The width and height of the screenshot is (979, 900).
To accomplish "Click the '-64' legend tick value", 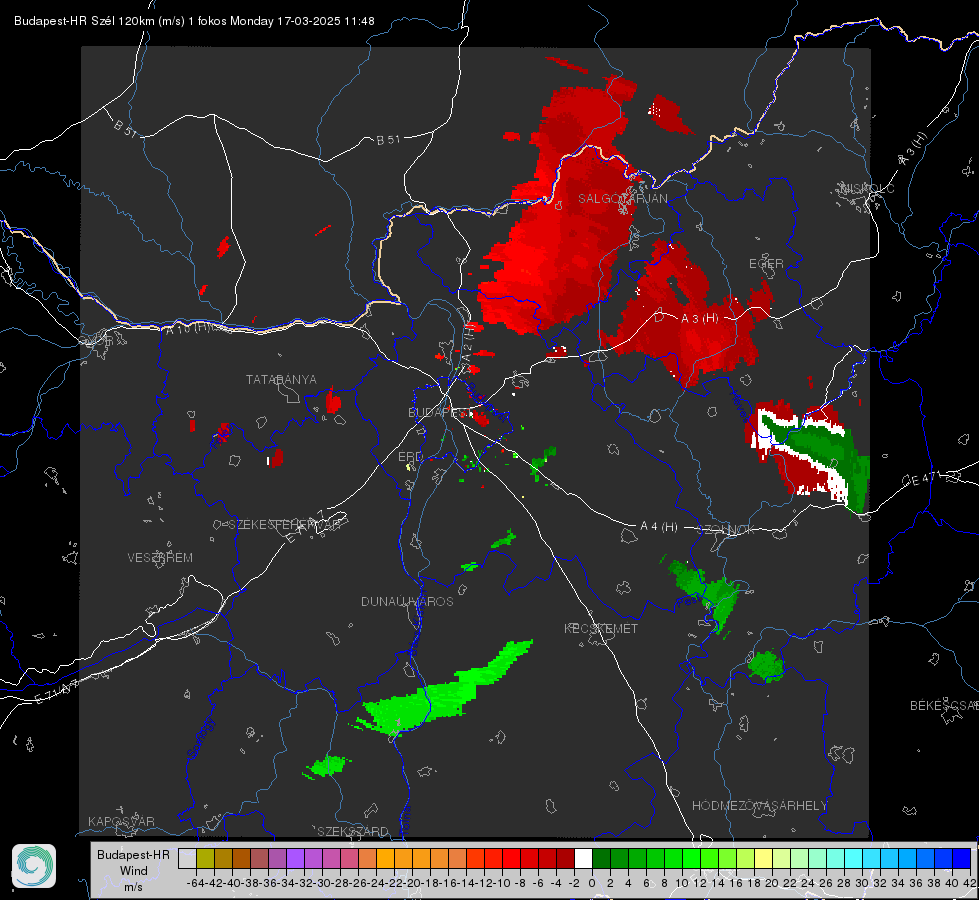I will pyautogui.click(x=196, y=883).
